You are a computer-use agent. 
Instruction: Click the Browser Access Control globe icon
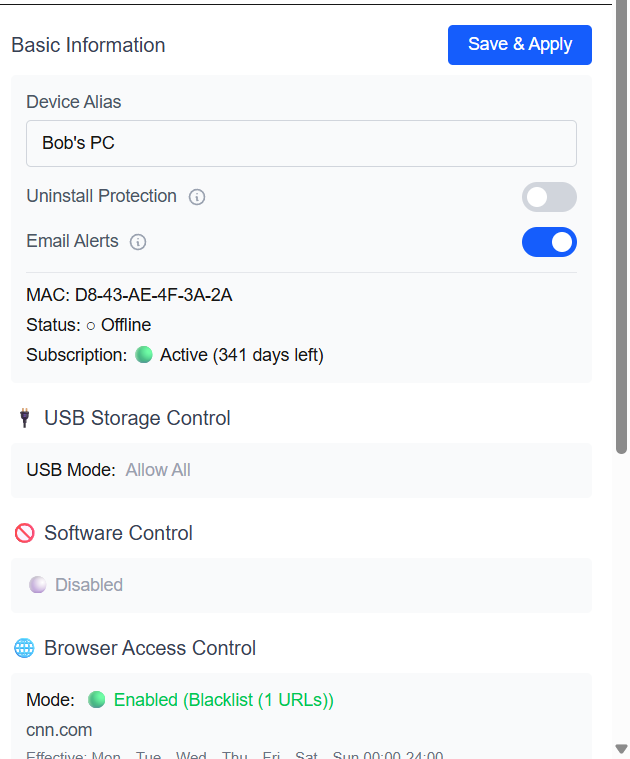click(24, 648)
